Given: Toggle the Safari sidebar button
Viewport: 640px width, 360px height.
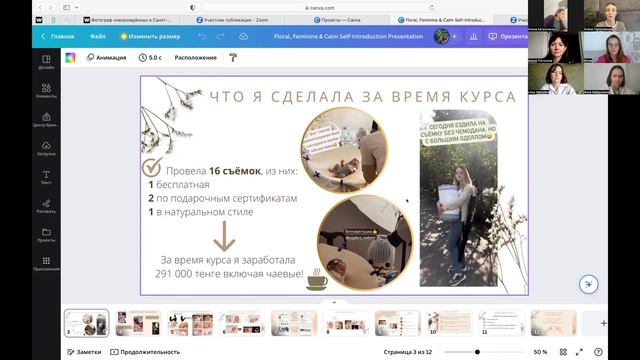Looking at the screenshot, I should tap(66, 8).
